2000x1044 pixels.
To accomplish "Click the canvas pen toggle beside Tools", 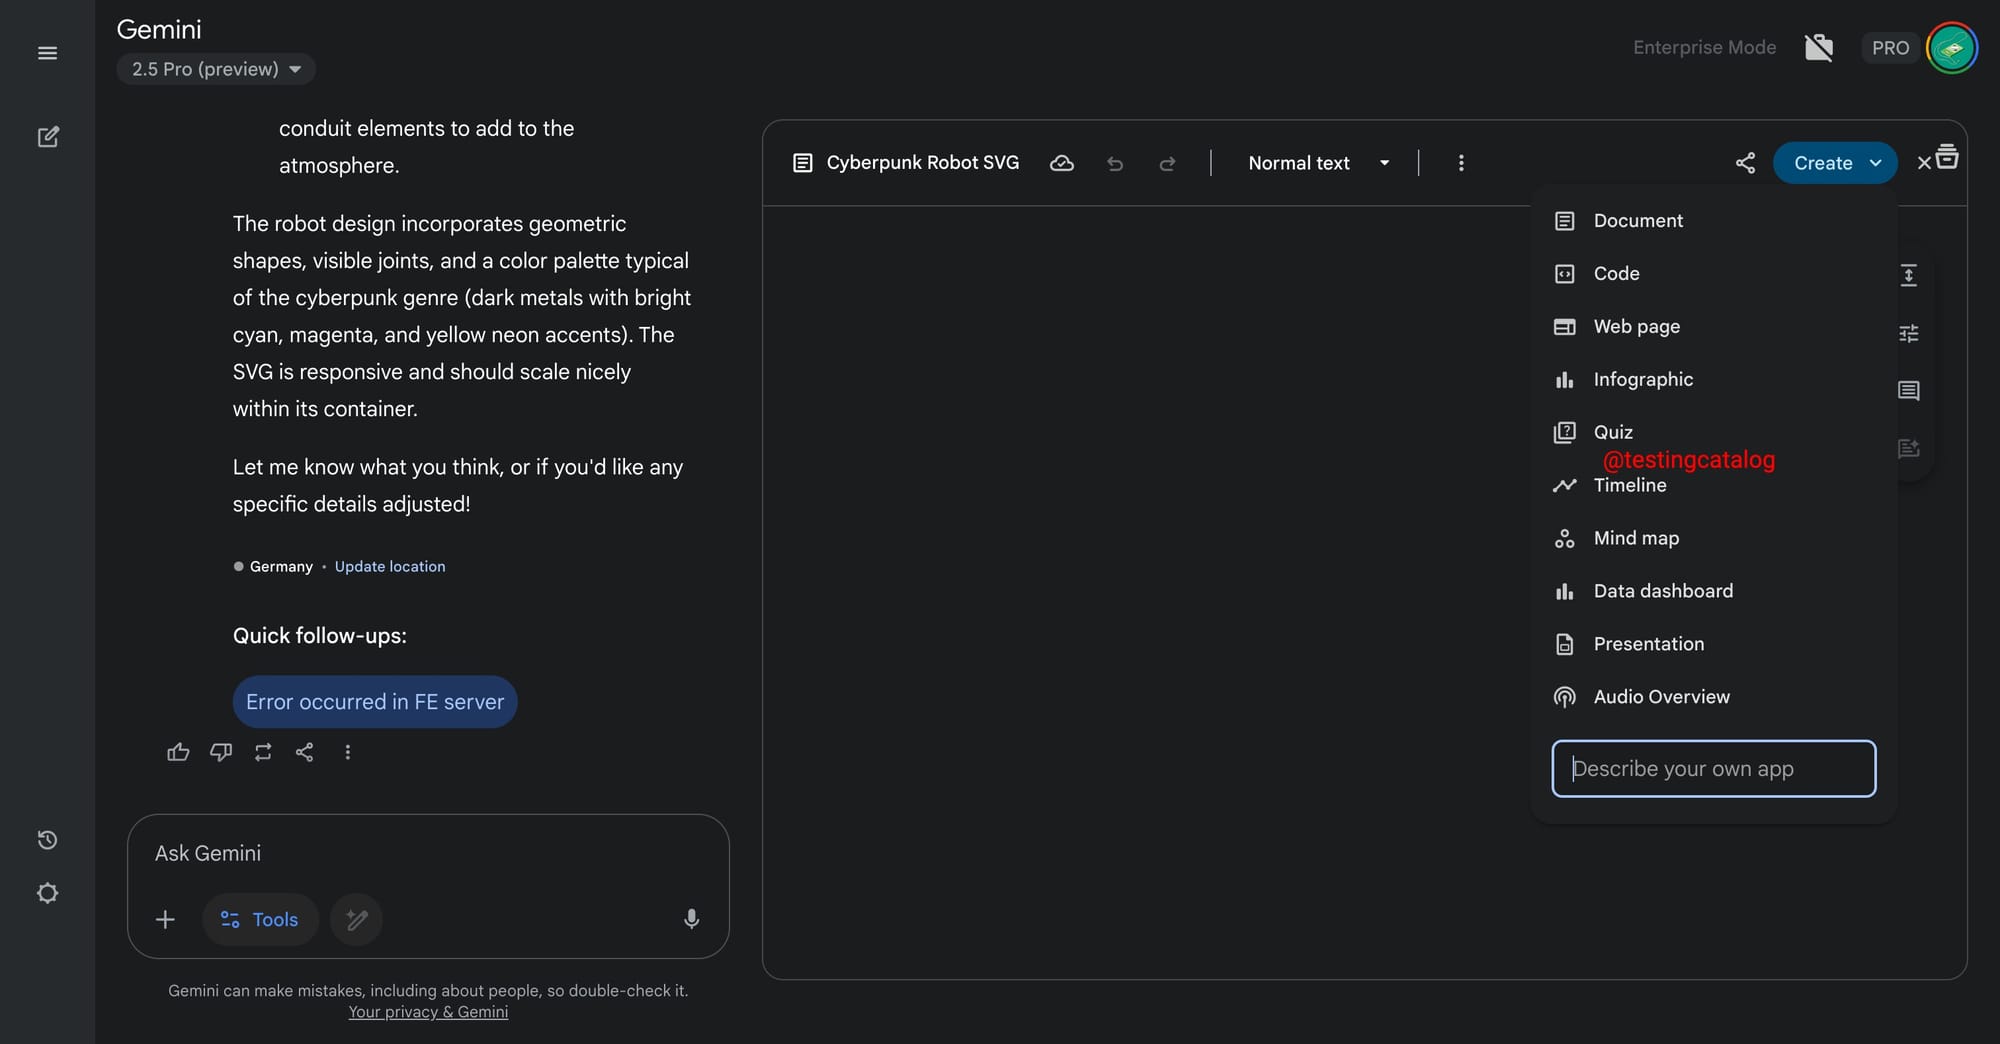I will [357, 919].
